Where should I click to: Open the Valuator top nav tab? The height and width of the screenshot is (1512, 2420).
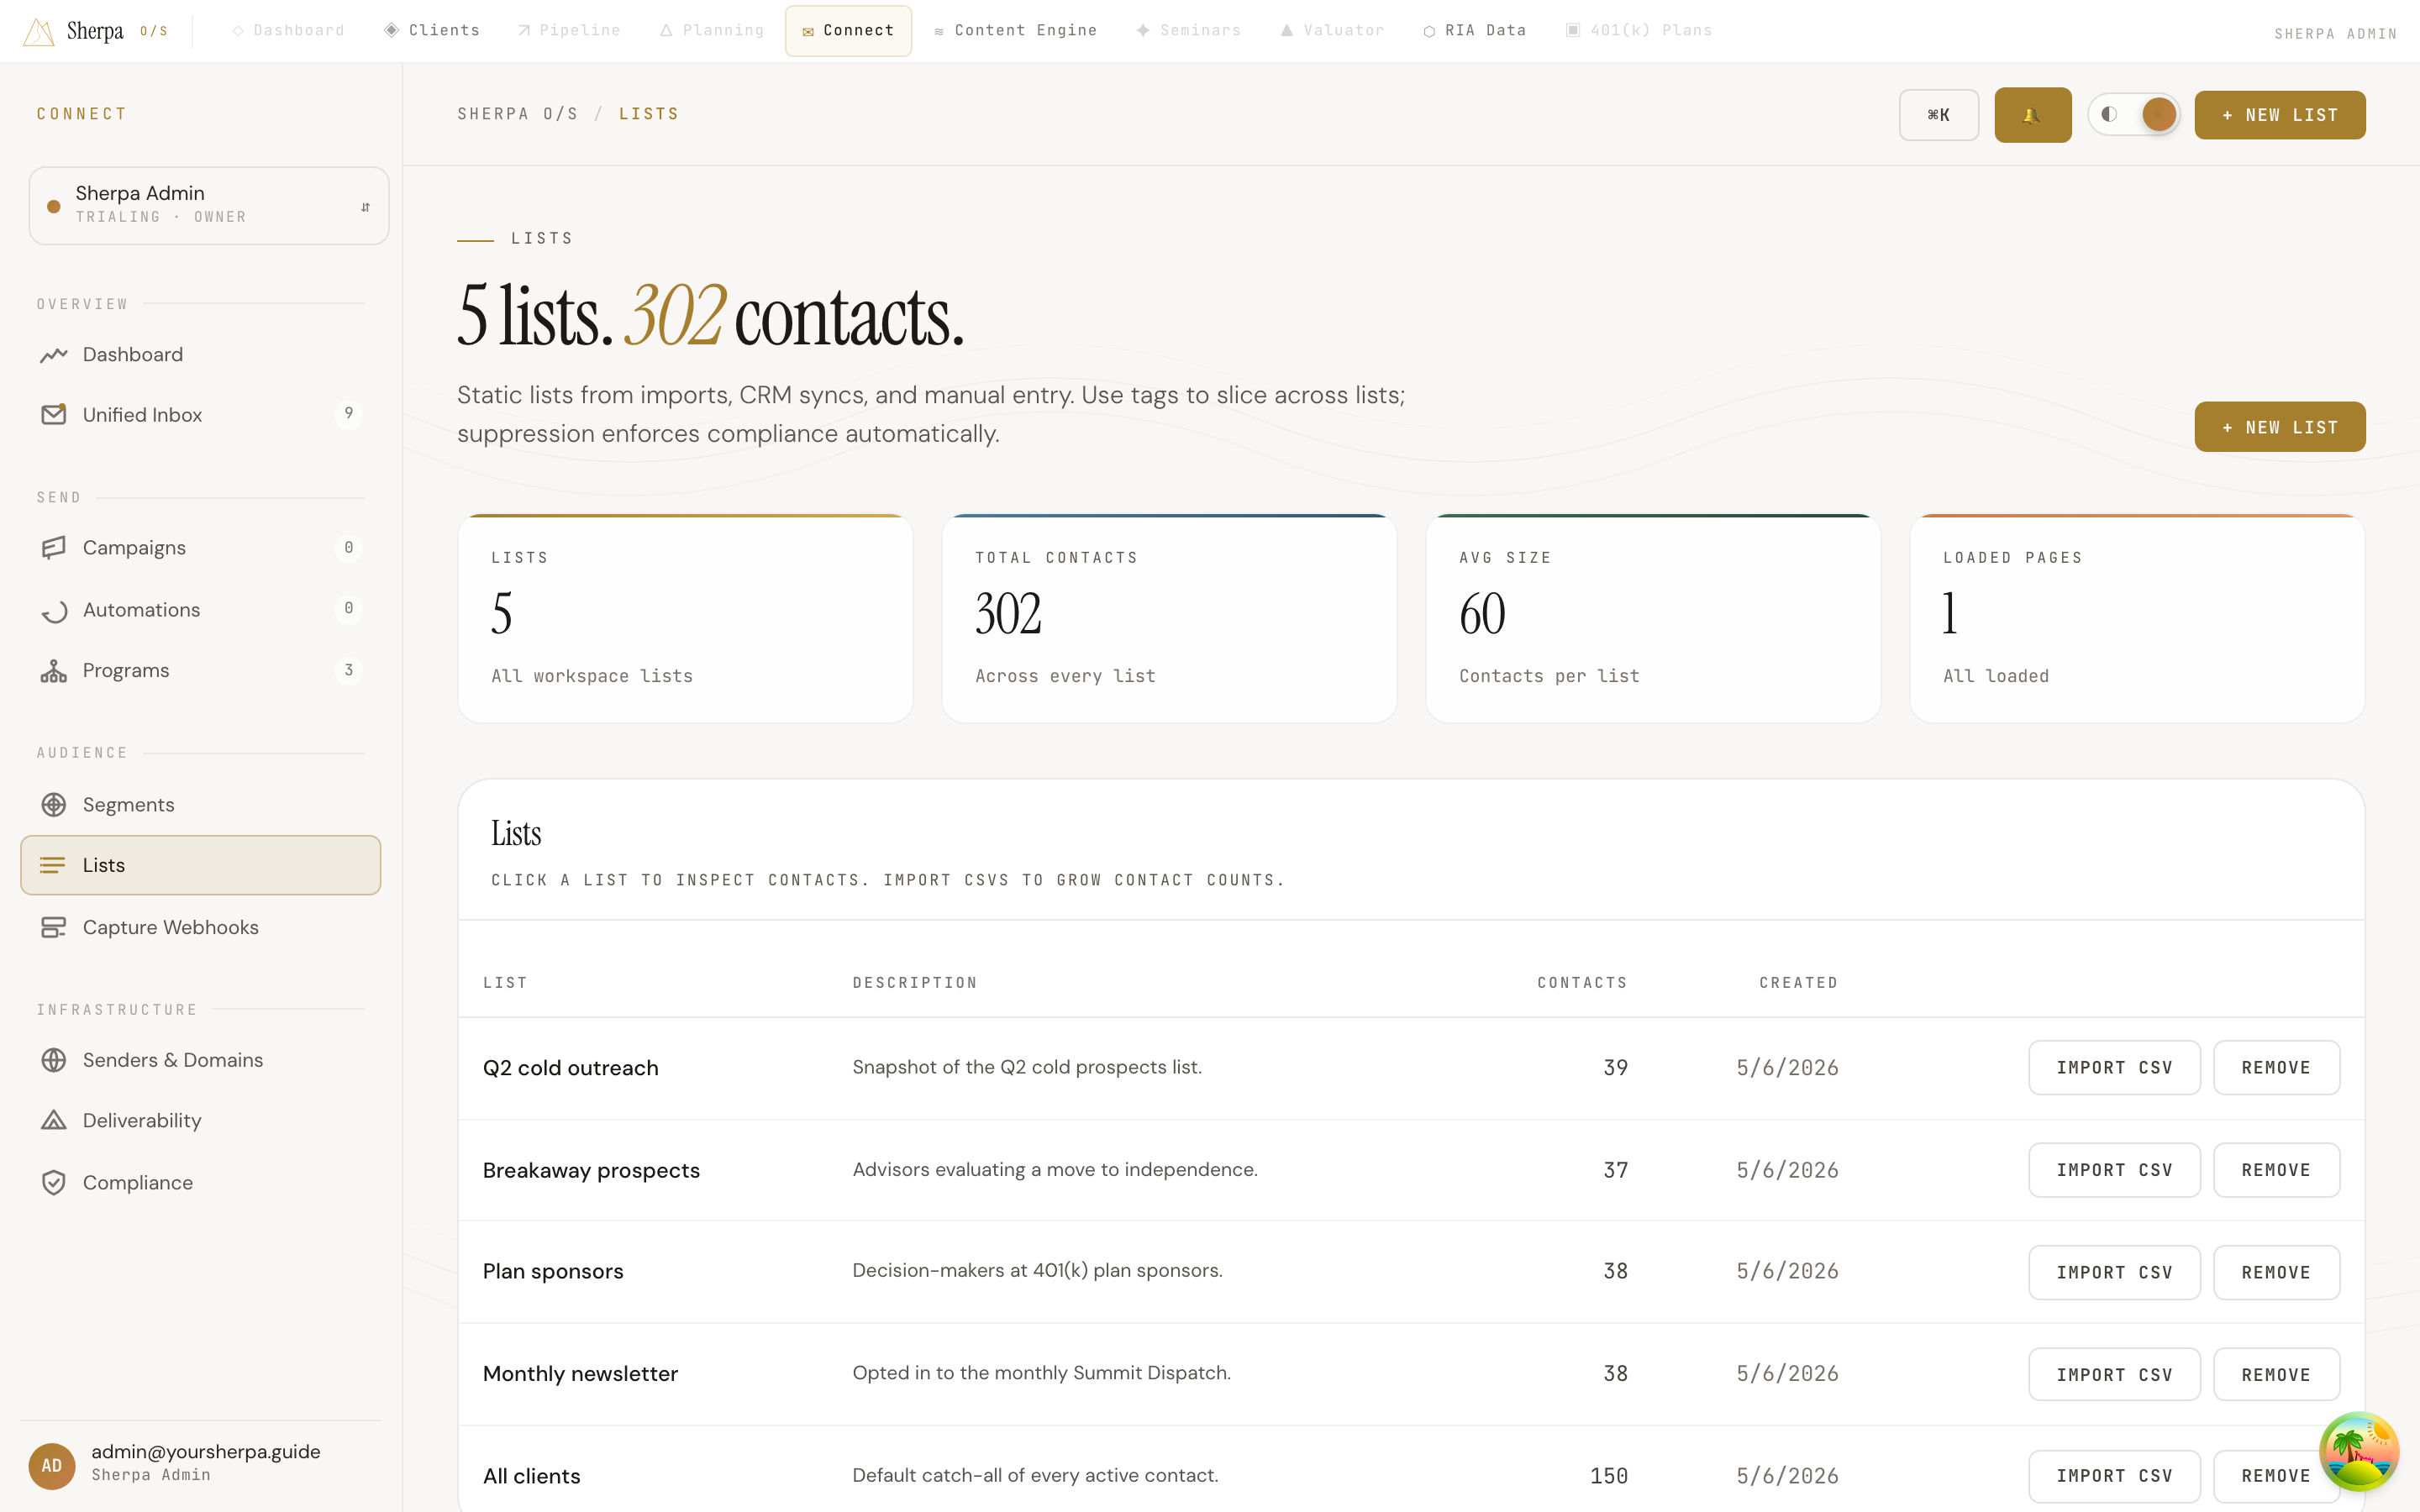[1332, 30]
